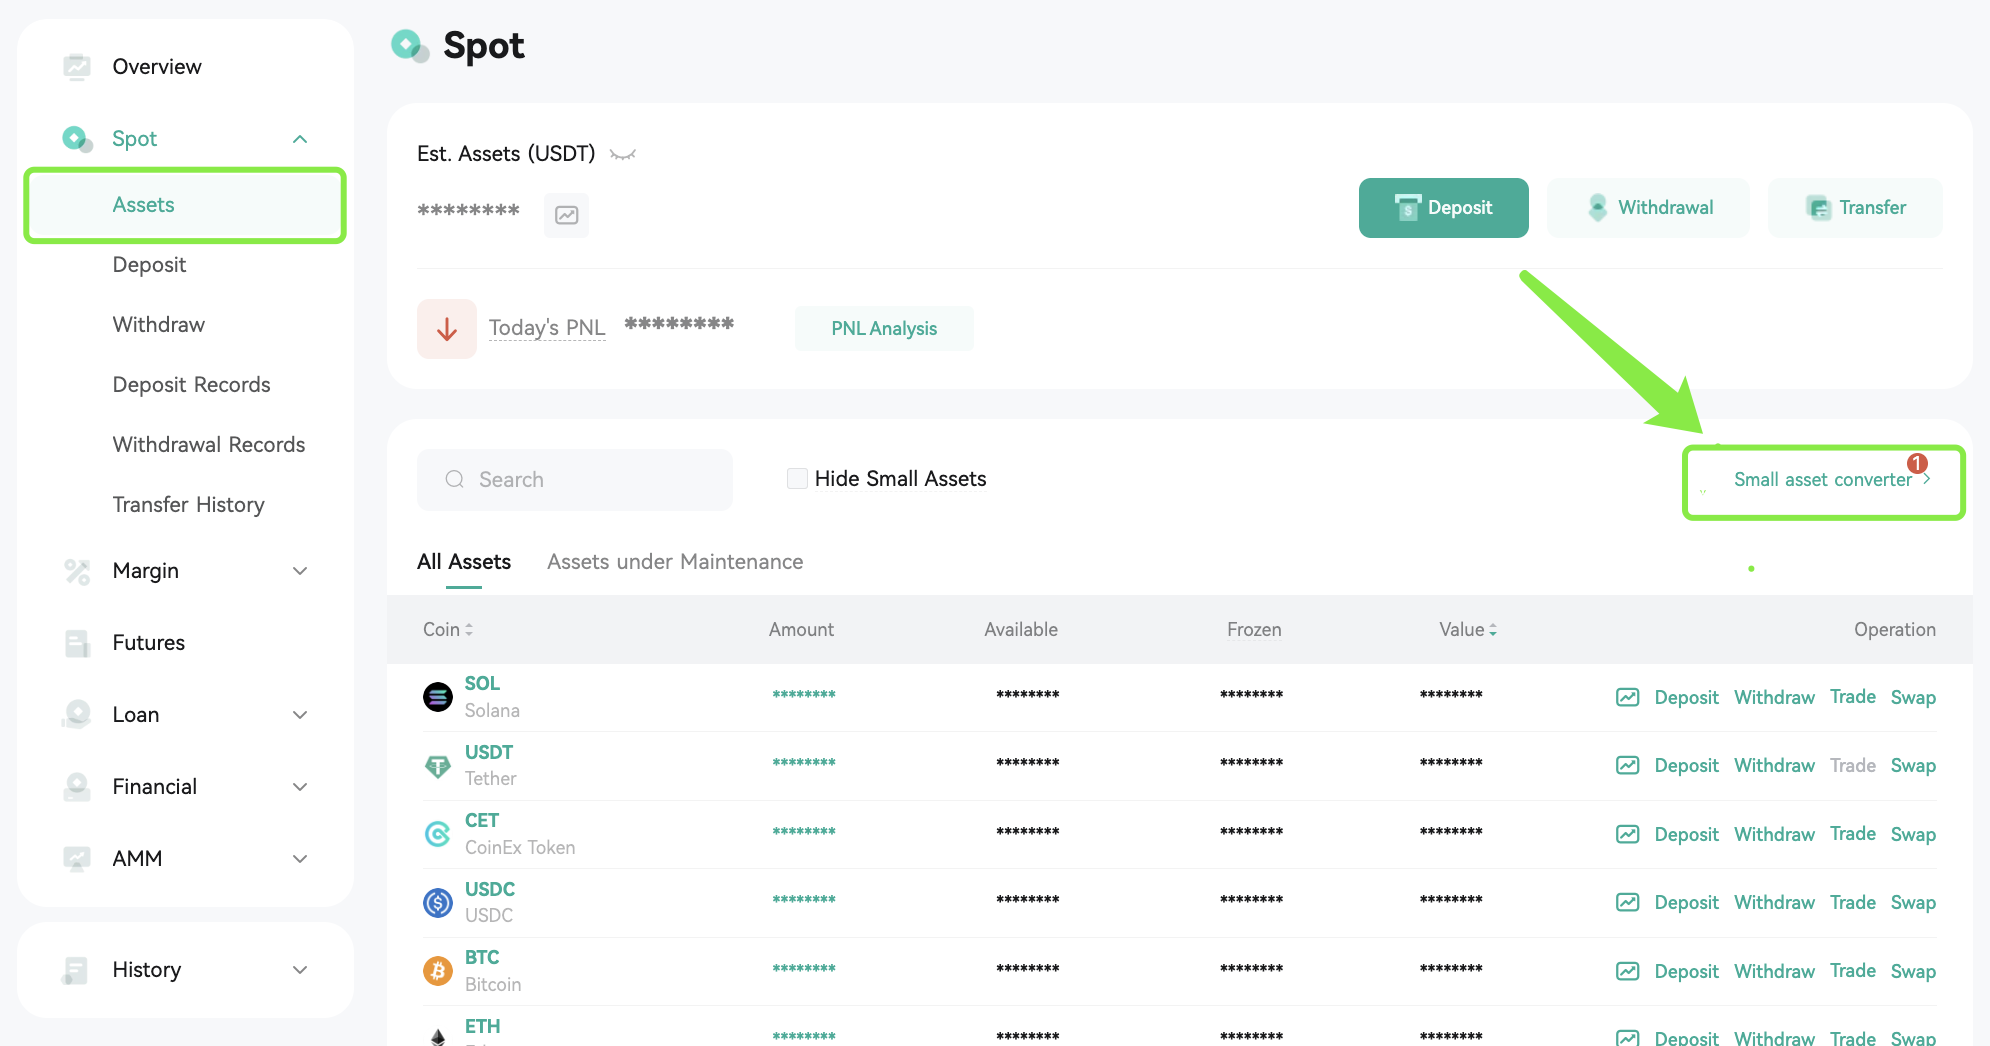Toggle the asset balance visibility eye icon

click(623, 154)
